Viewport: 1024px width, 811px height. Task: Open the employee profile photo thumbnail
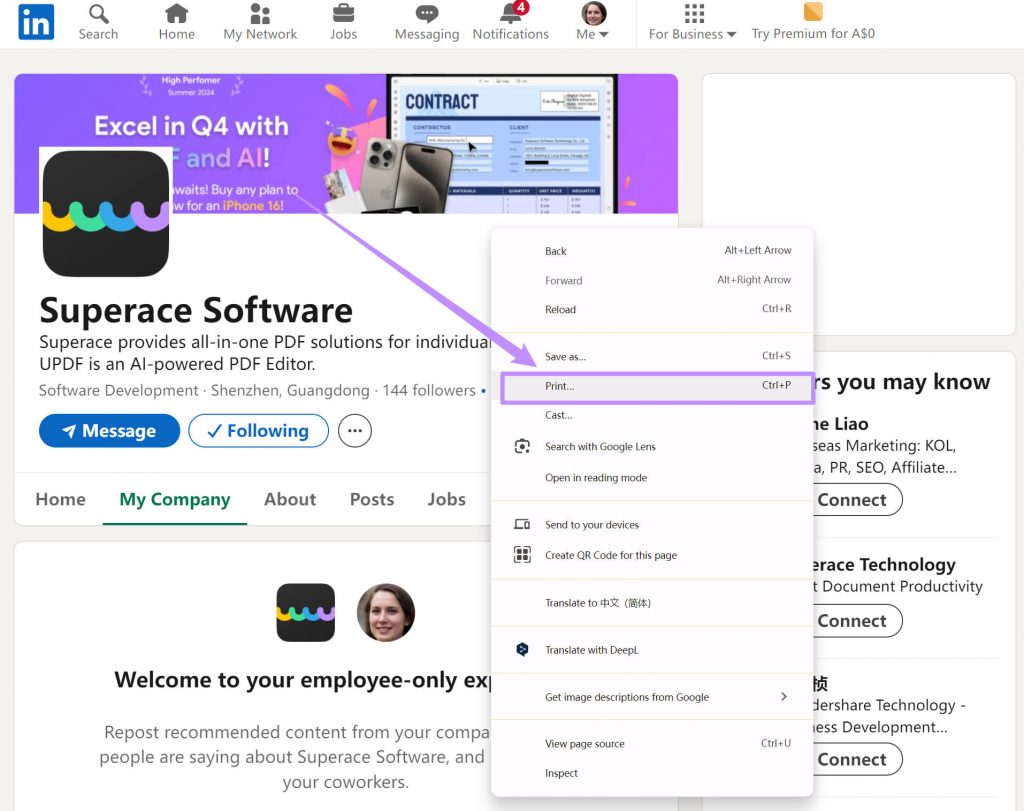tap(385, 612)
